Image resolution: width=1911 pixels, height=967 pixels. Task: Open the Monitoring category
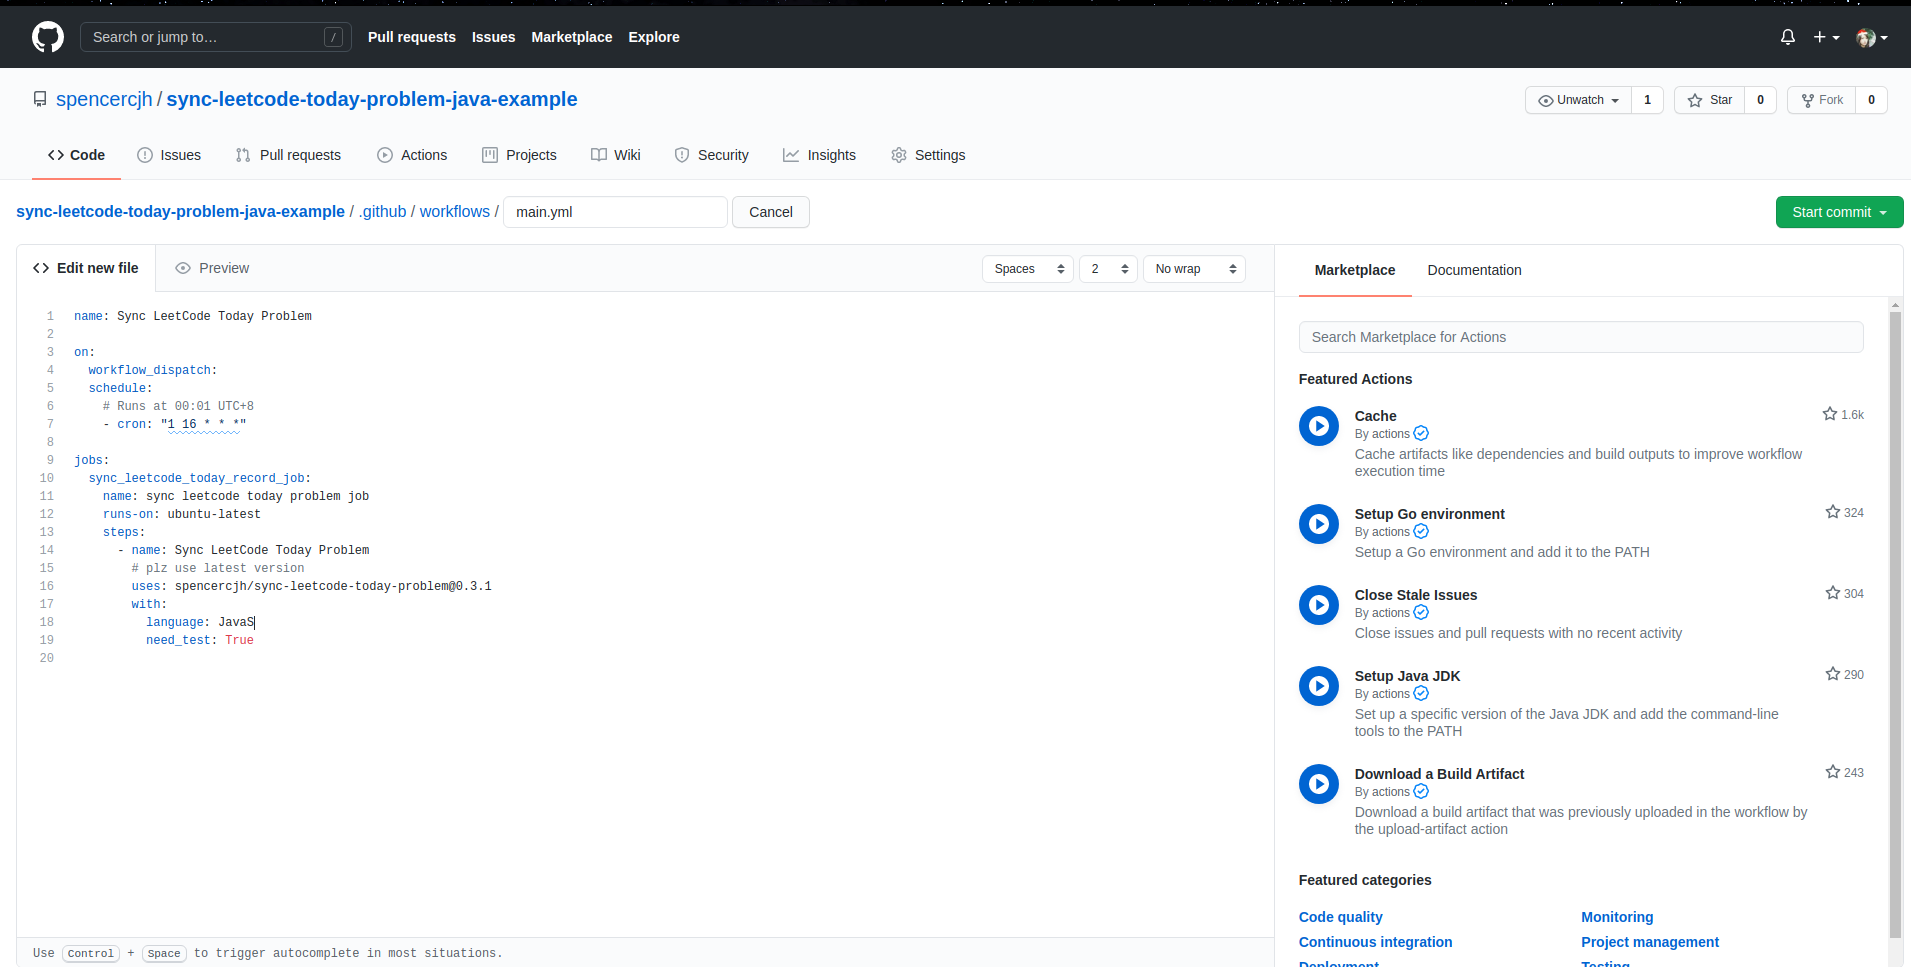[1617, 917]
